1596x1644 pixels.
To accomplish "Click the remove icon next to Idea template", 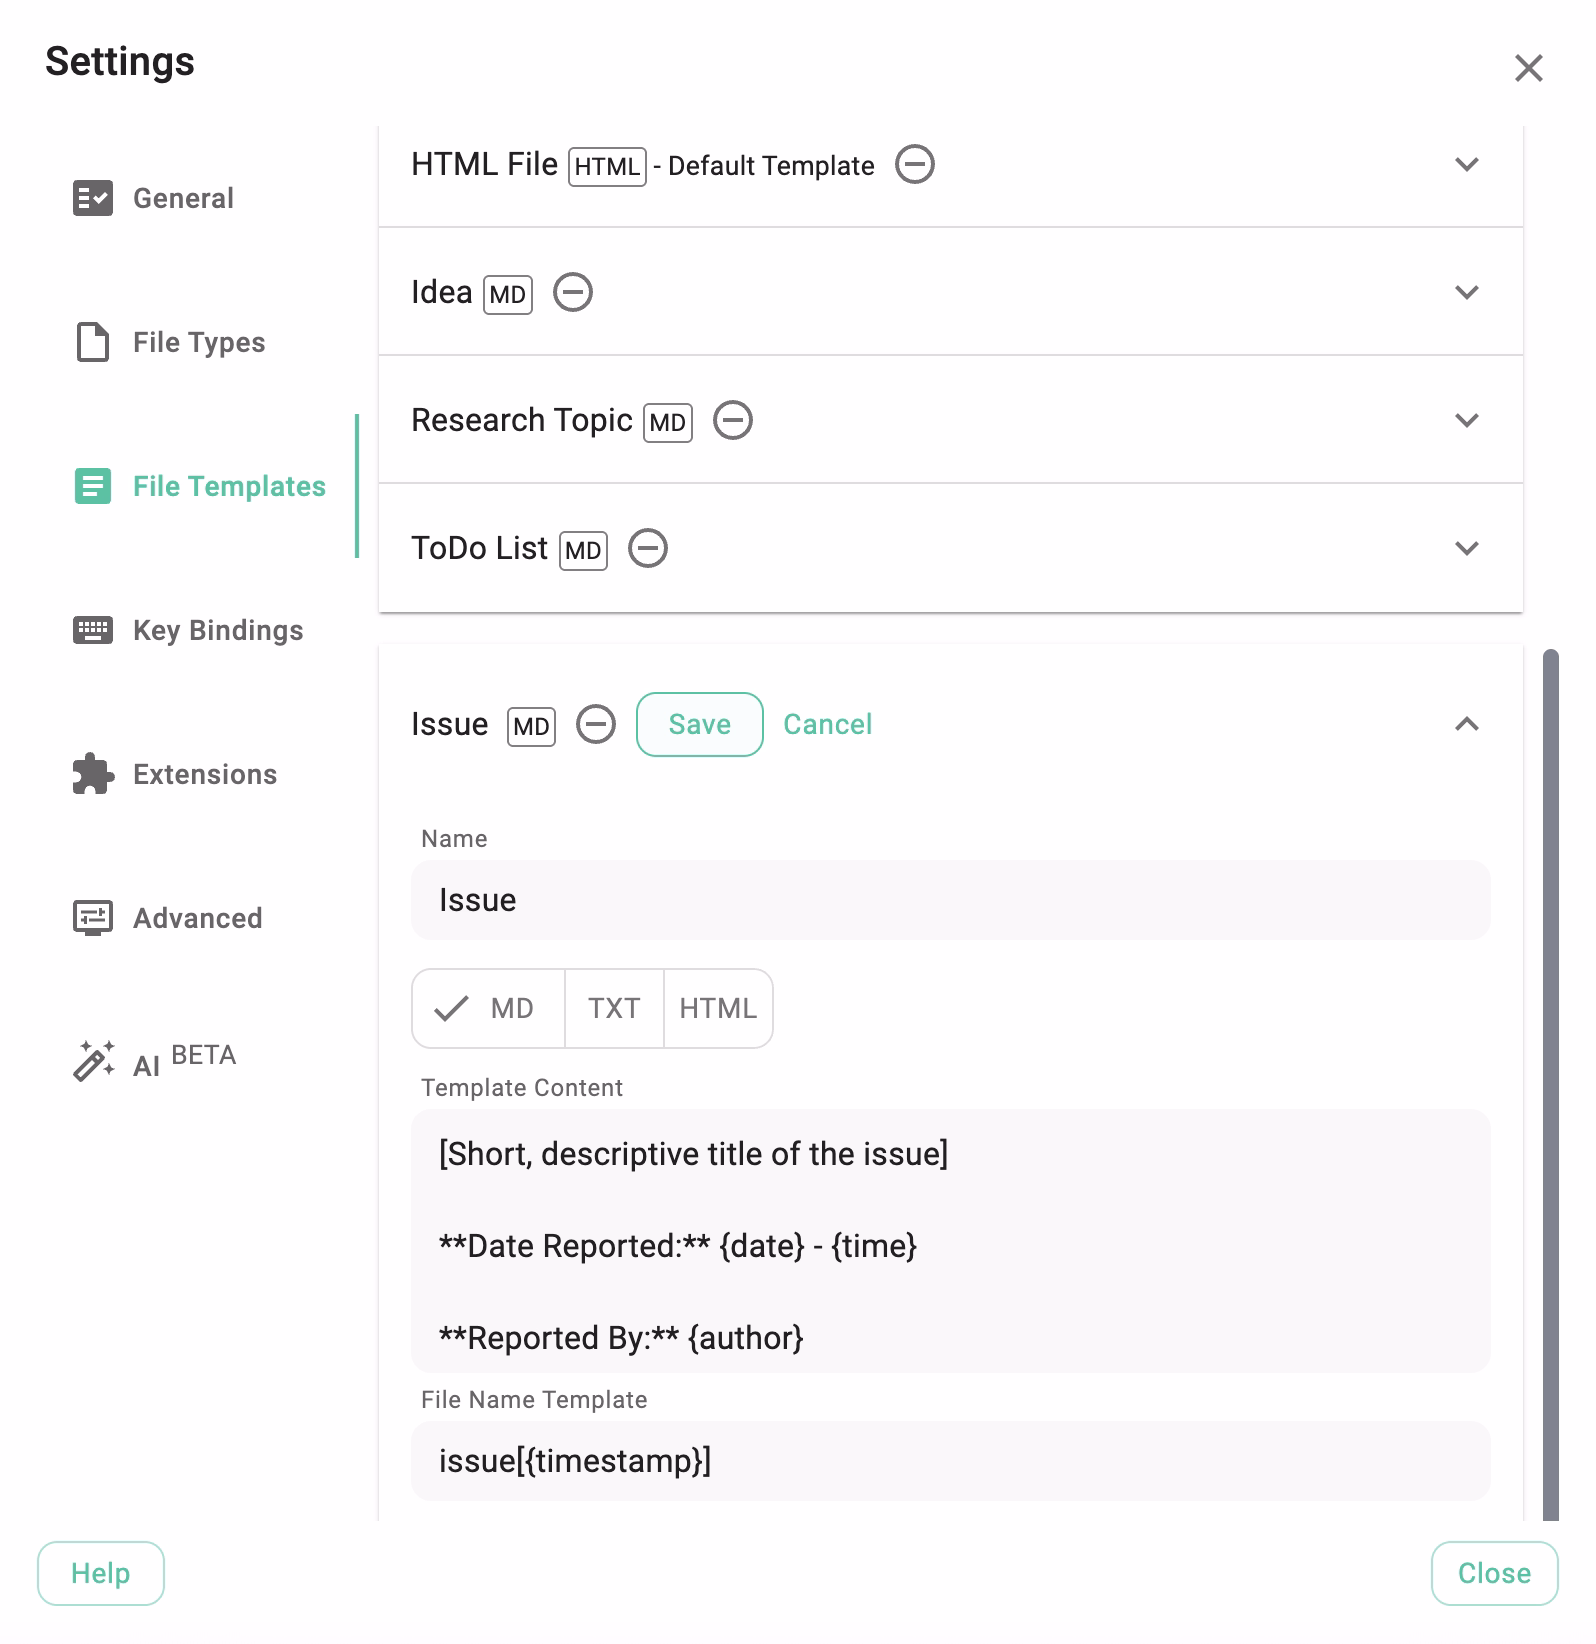I will (573, 293).
